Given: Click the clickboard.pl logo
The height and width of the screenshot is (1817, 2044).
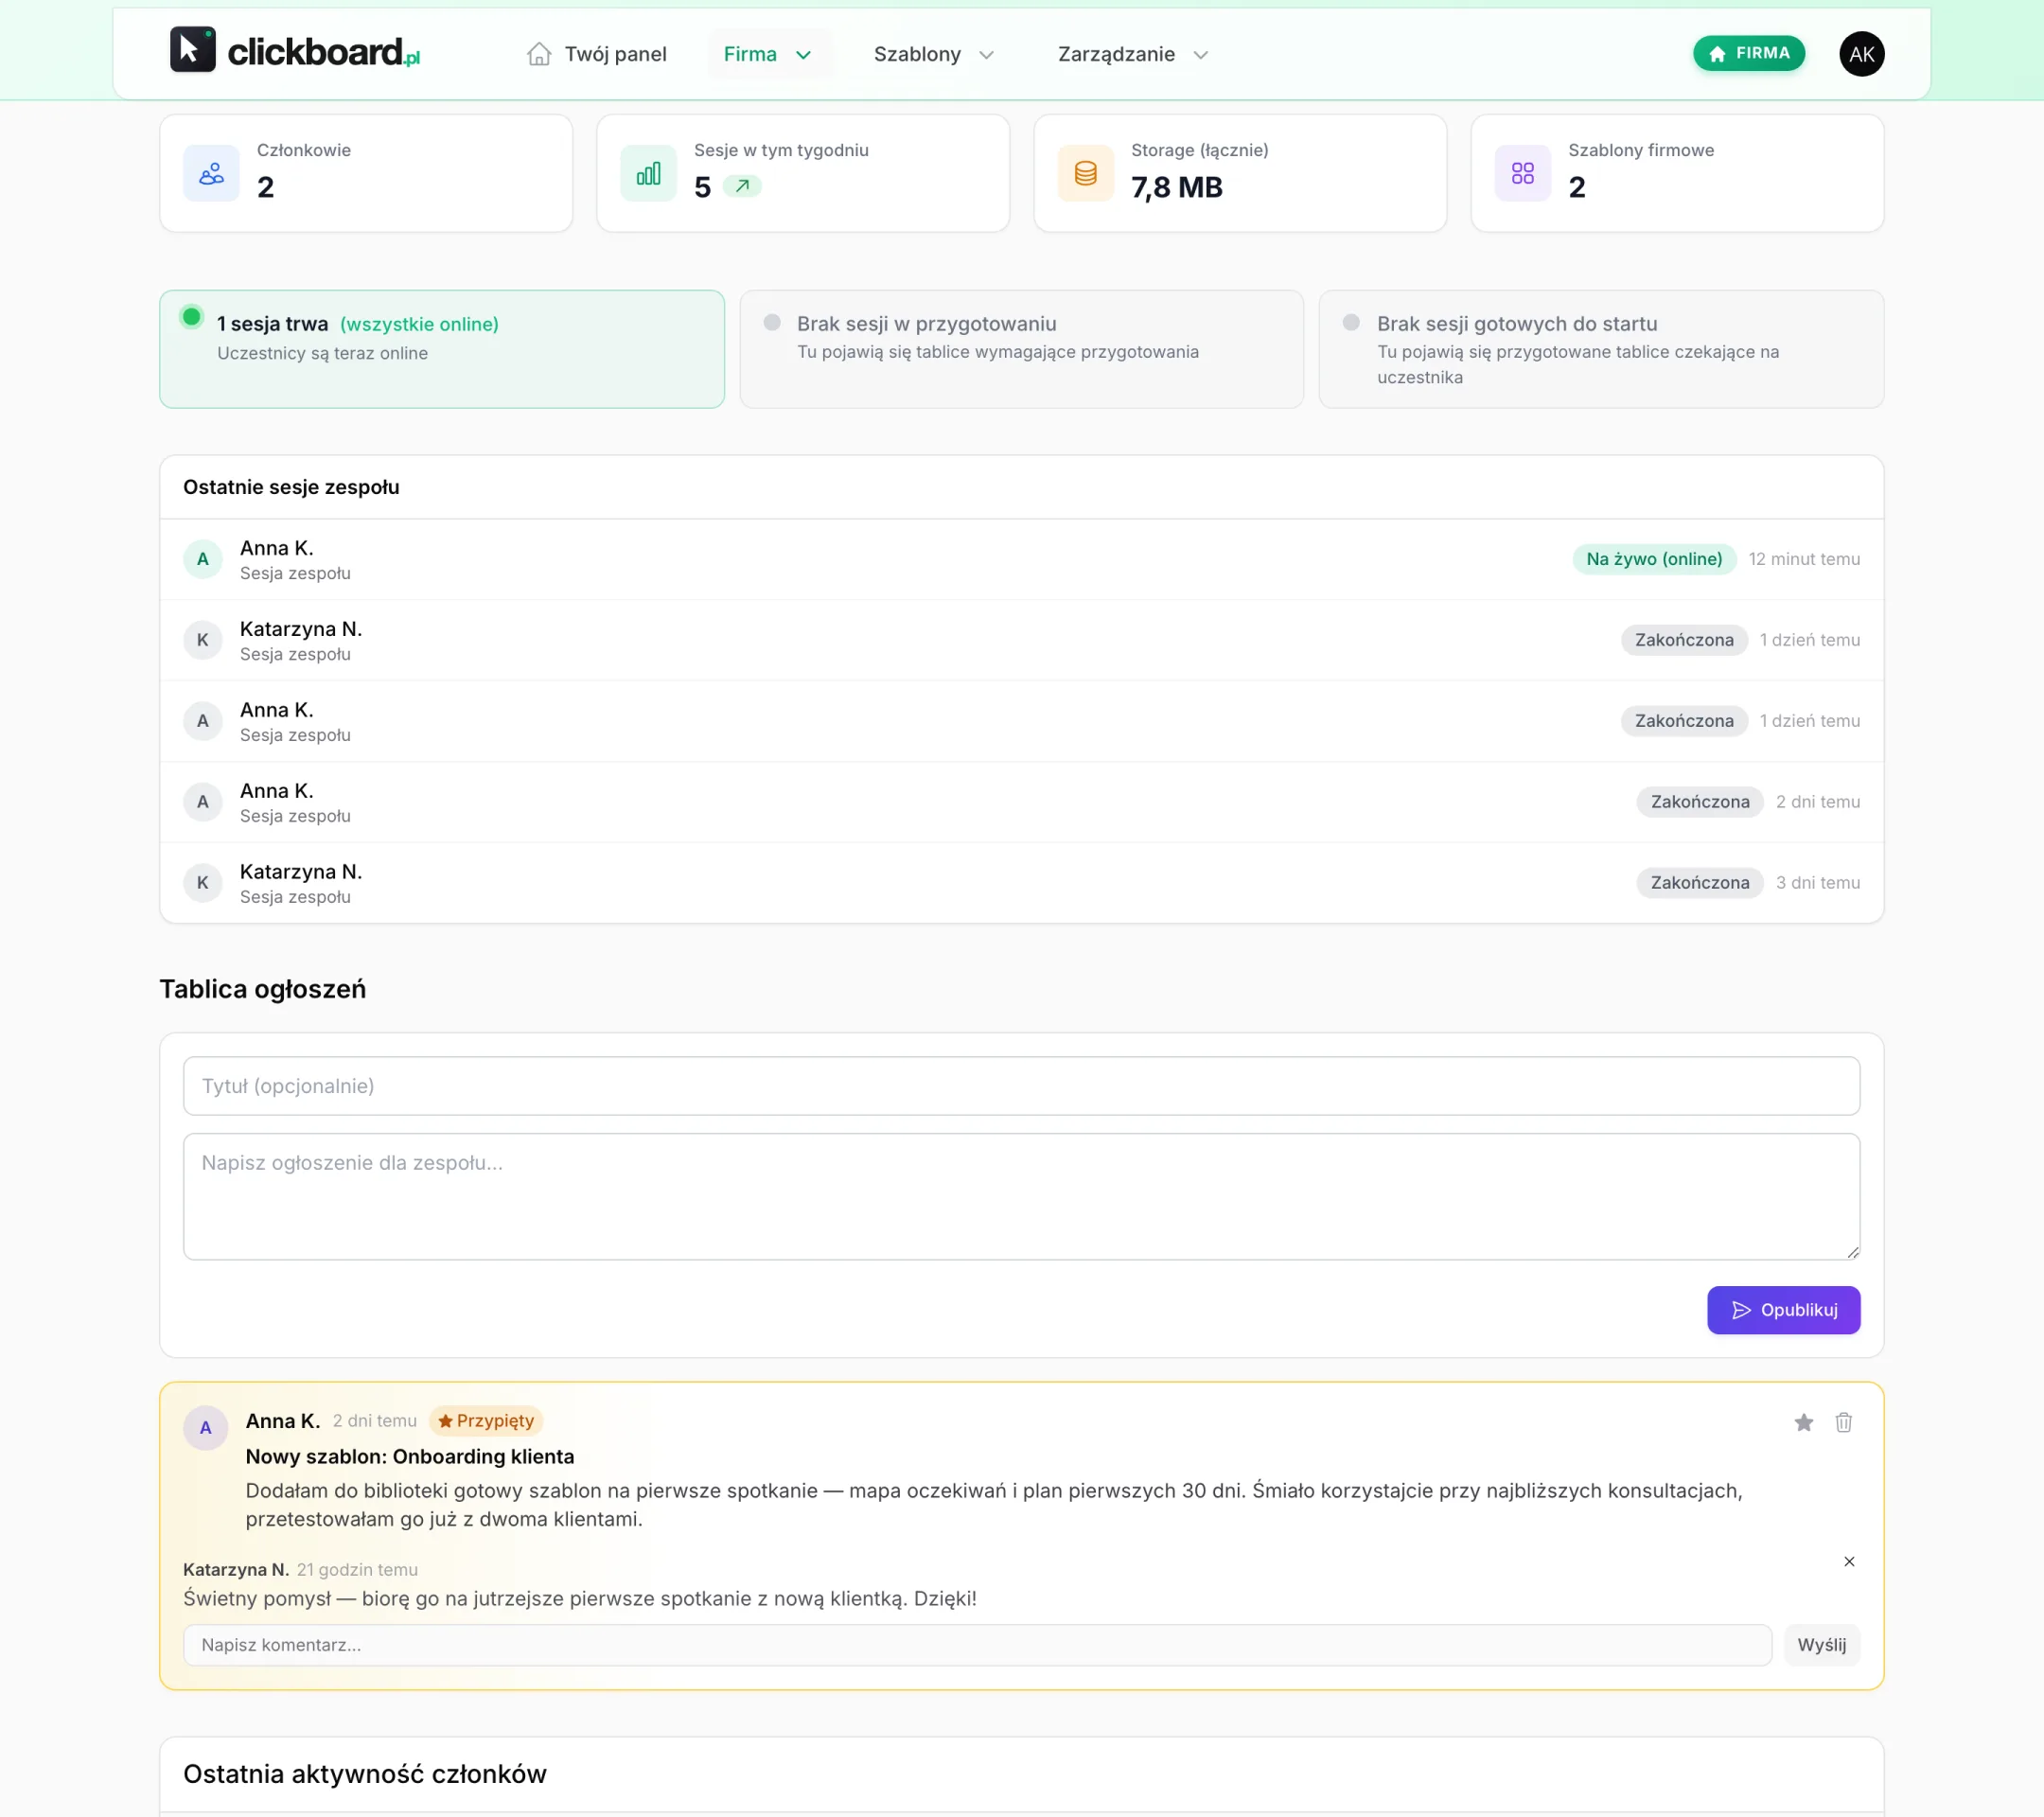Looking at the screenshot, I should tap(295, 51).
